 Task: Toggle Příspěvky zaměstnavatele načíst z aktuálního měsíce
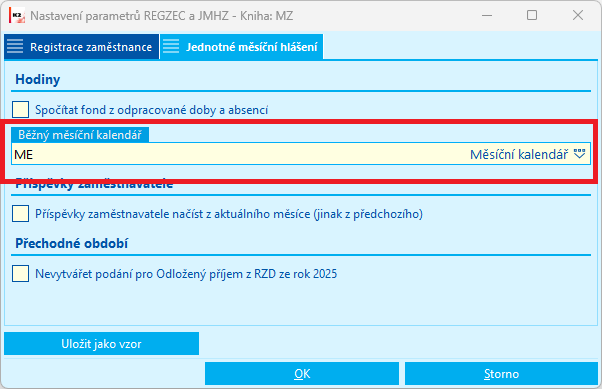(20, 214)
